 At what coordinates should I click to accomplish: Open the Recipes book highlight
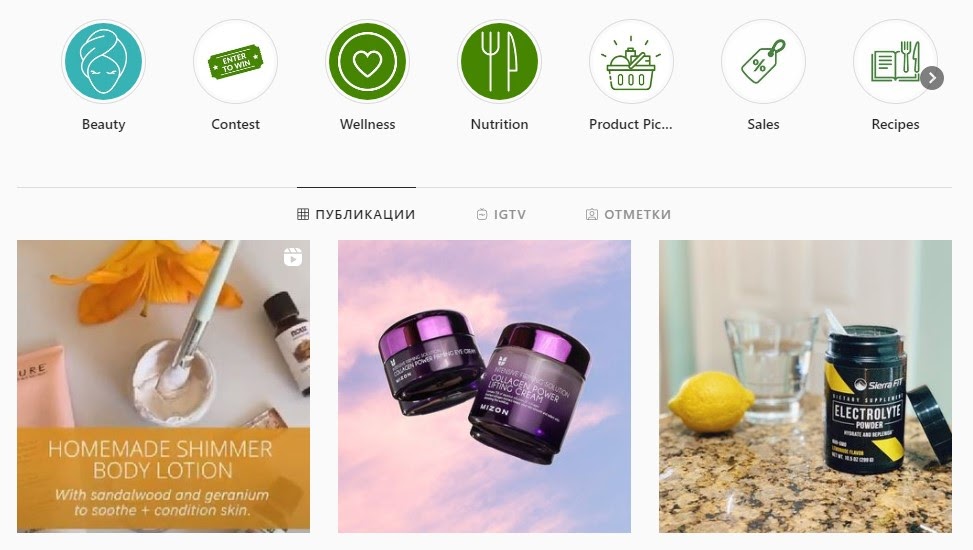(x=895, y=61)
